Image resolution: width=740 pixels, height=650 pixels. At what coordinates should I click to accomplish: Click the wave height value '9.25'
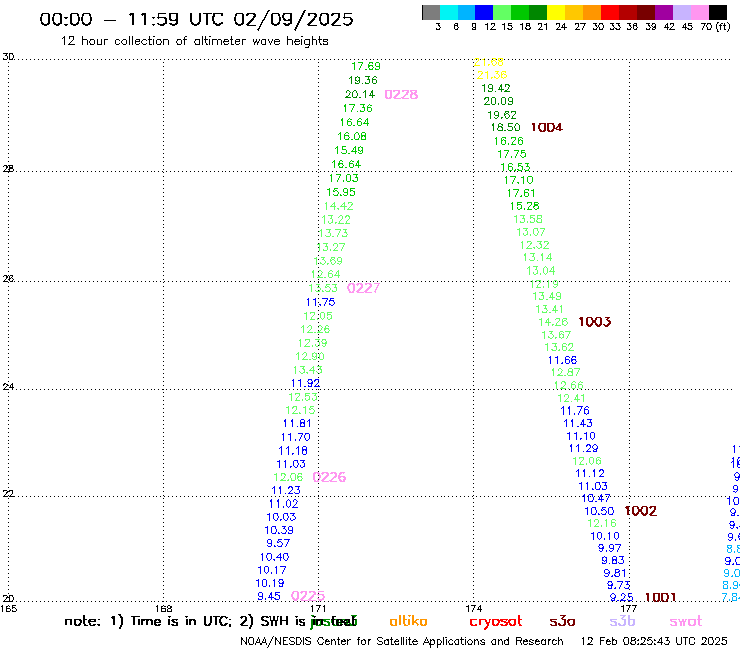[622, 598]
